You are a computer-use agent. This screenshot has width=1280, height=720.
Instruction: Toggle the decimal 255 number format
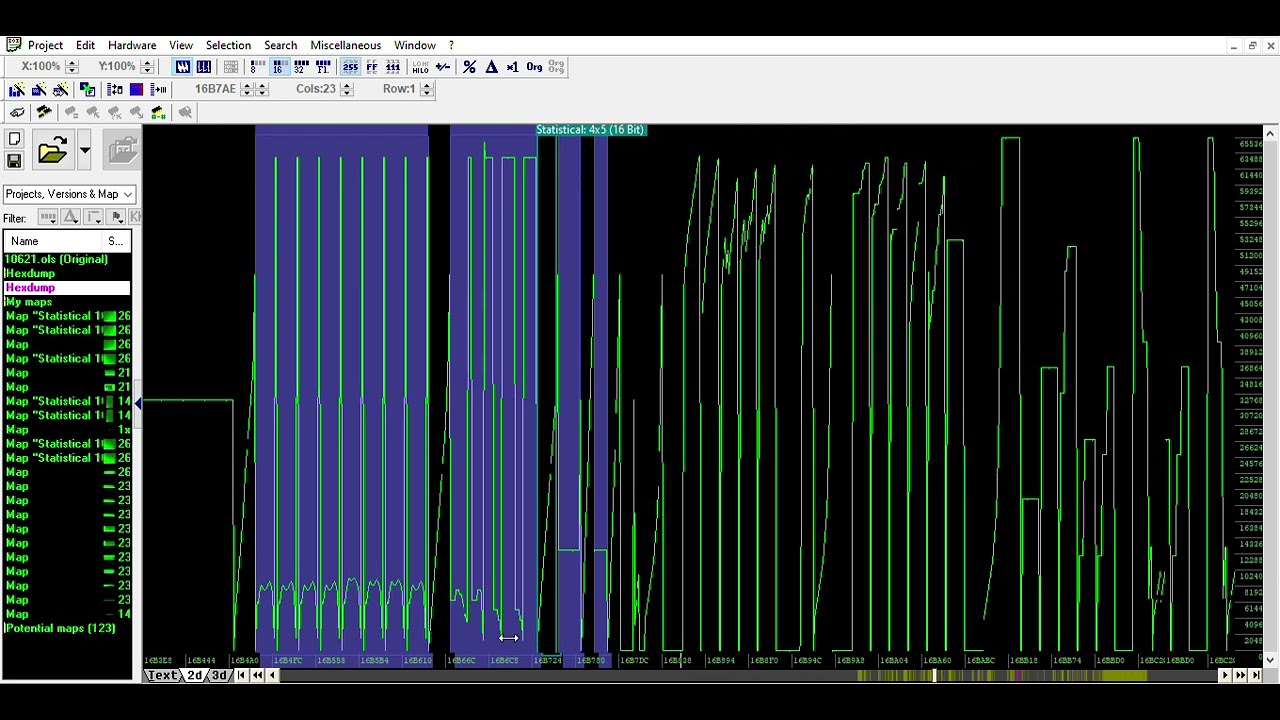[350, 67]
